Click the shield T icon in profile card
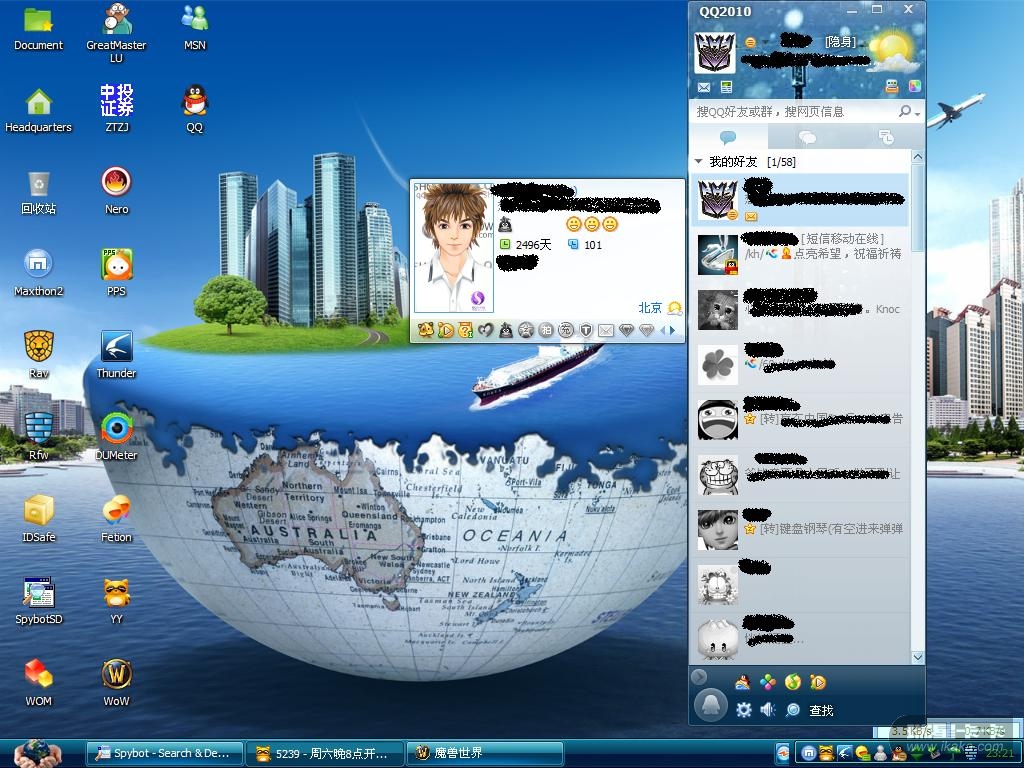1024x768 pixels. [586, 330]
